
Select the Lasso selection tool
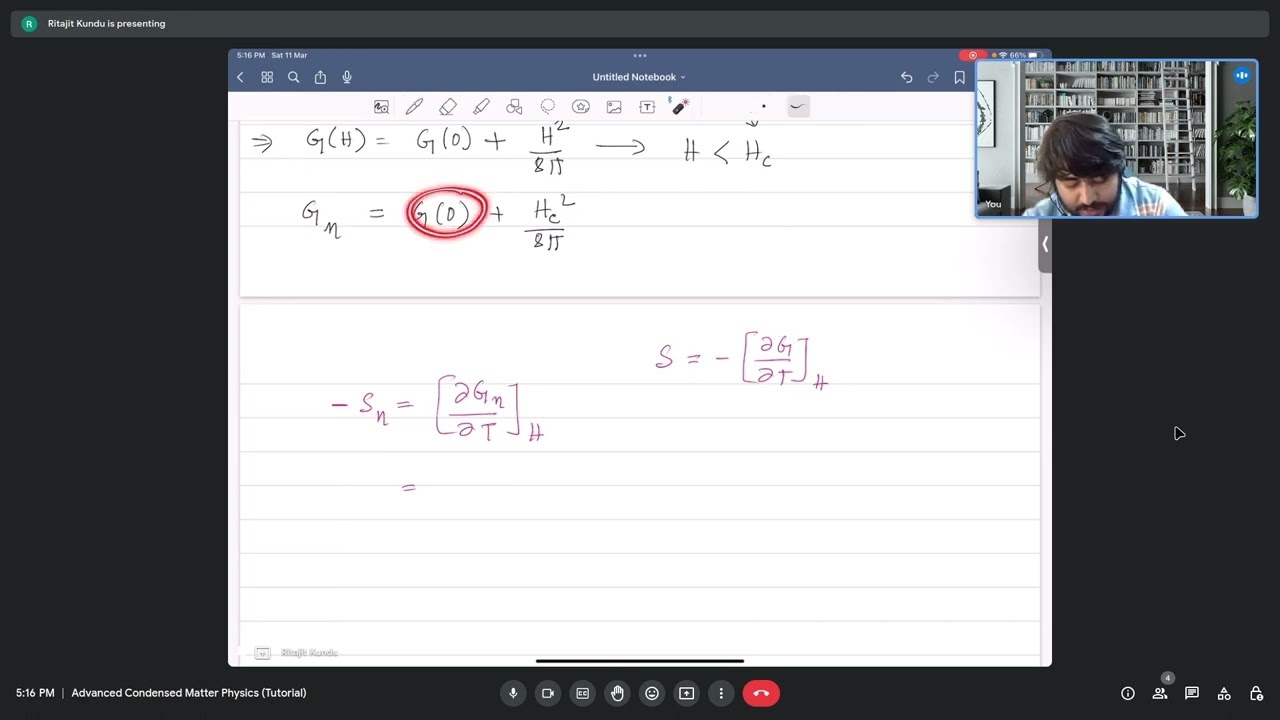click(x=548, y=107)
